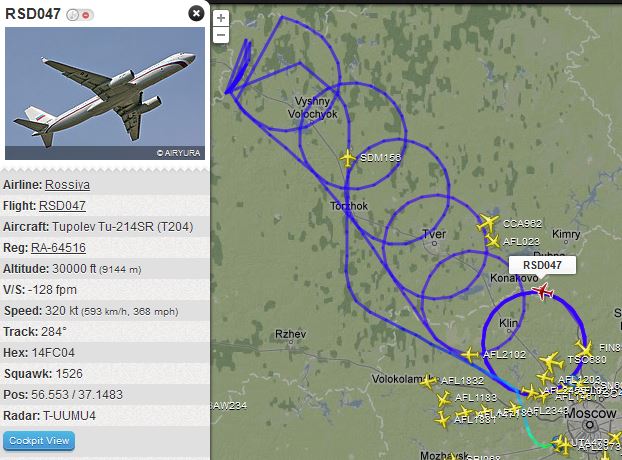View the Tu-214 aircraft photo

click(105, 94)
